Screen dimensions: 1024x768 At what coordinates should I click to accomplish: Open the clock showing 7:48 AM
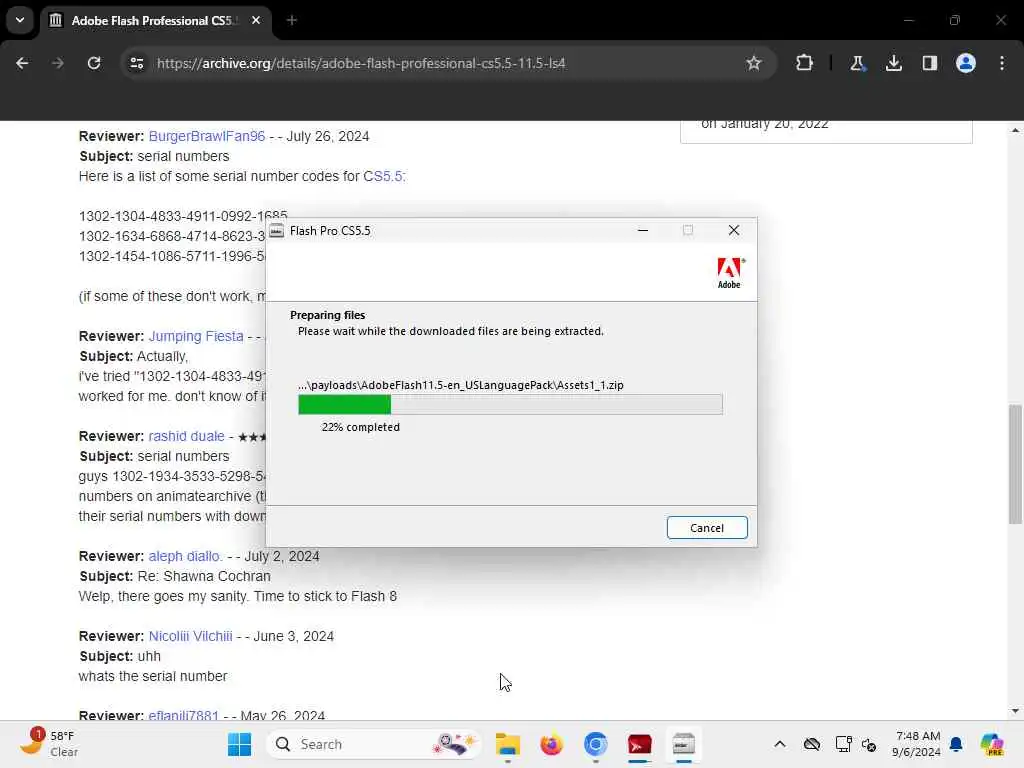coord(918,744)
